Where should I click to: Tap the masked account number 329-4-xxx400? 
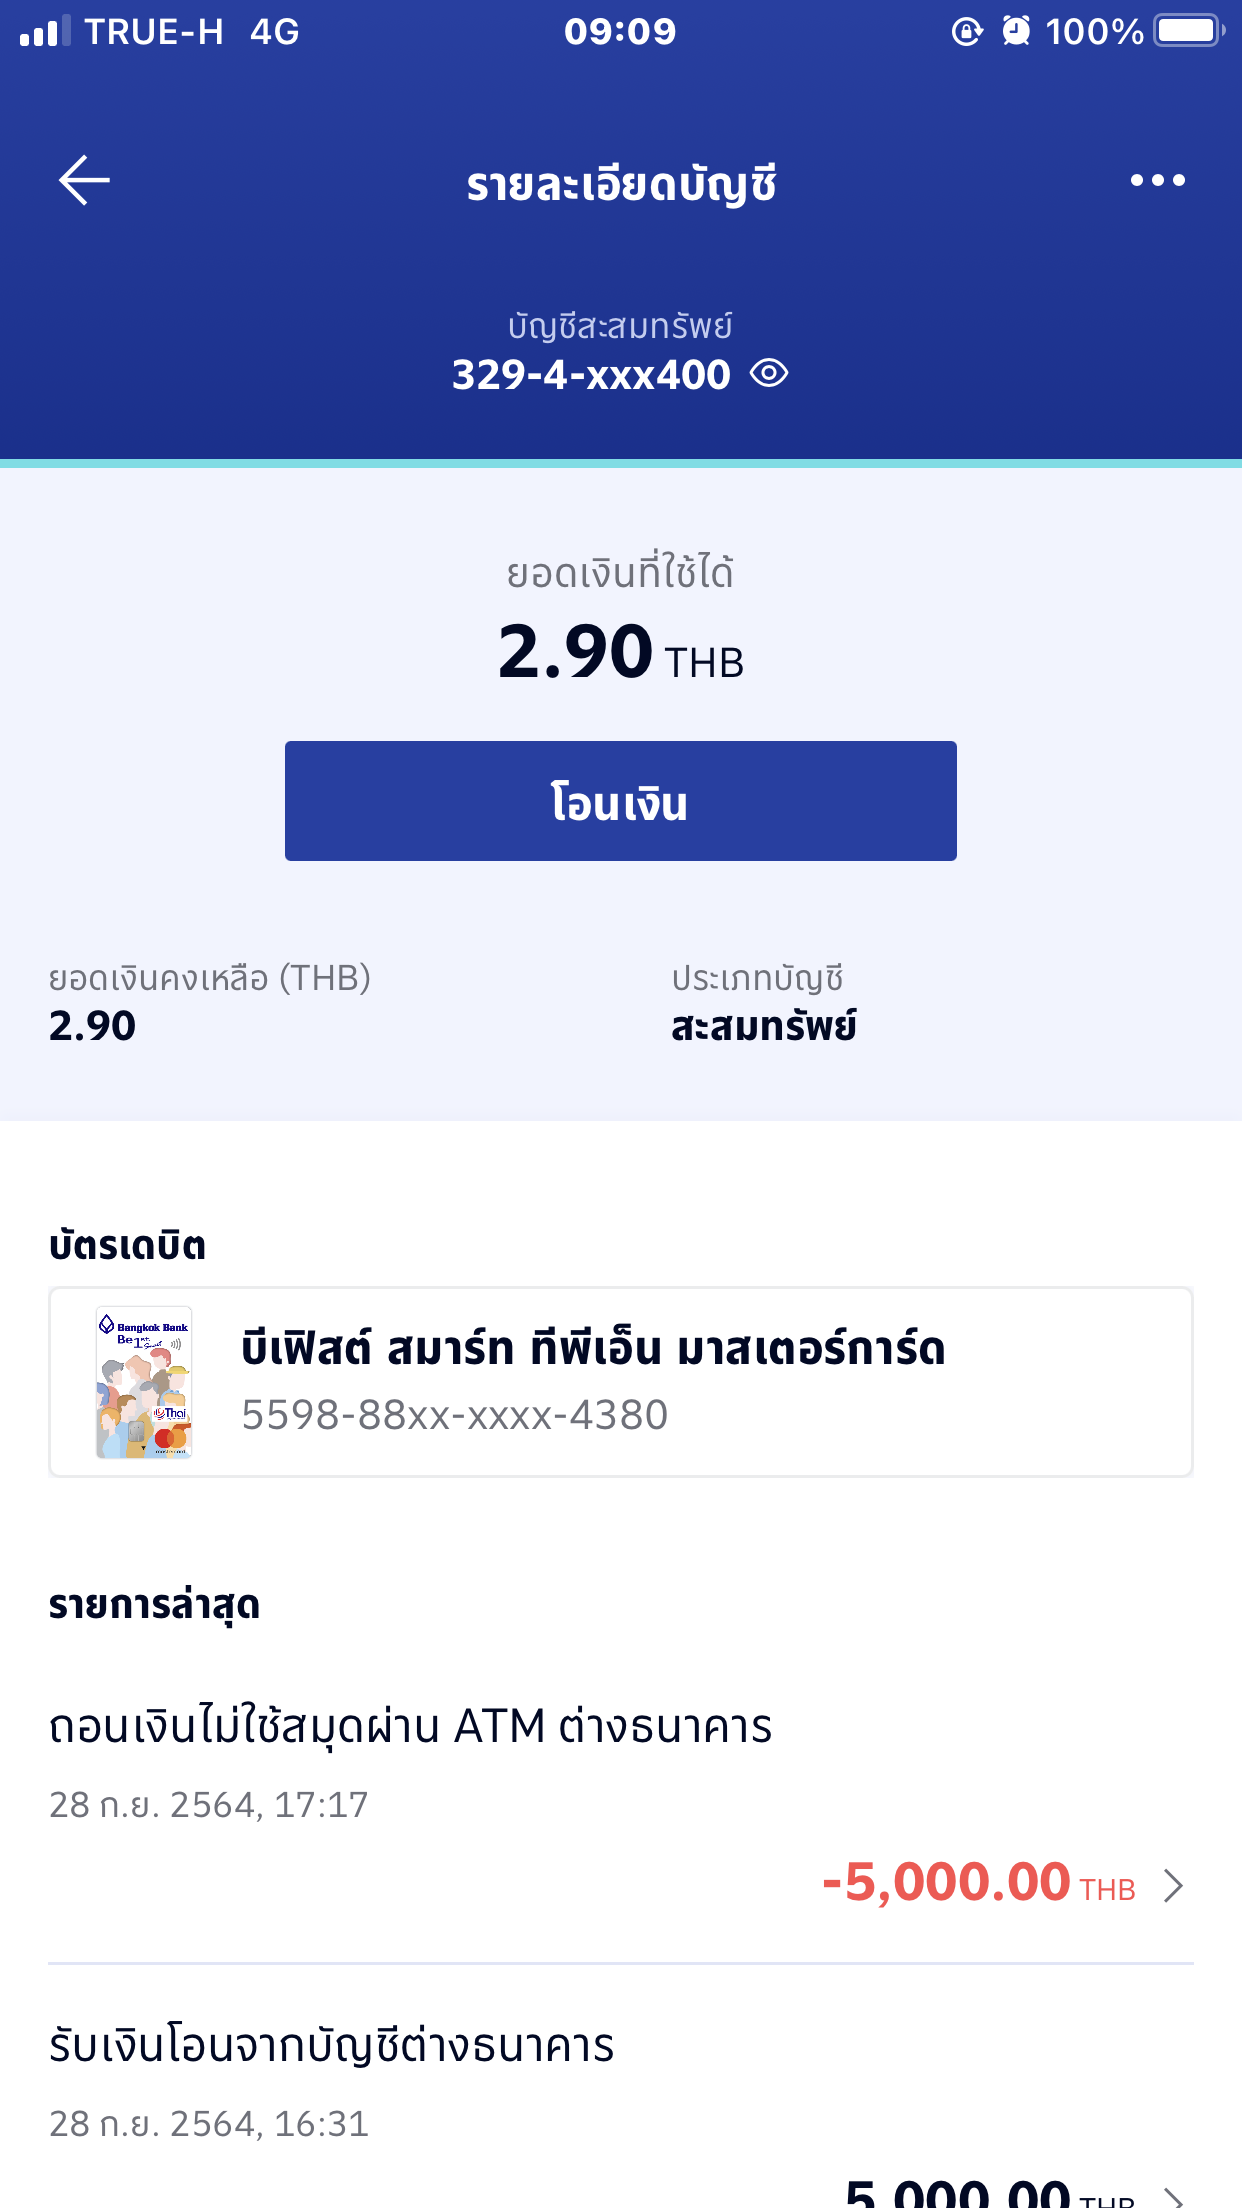coord(591,375)
